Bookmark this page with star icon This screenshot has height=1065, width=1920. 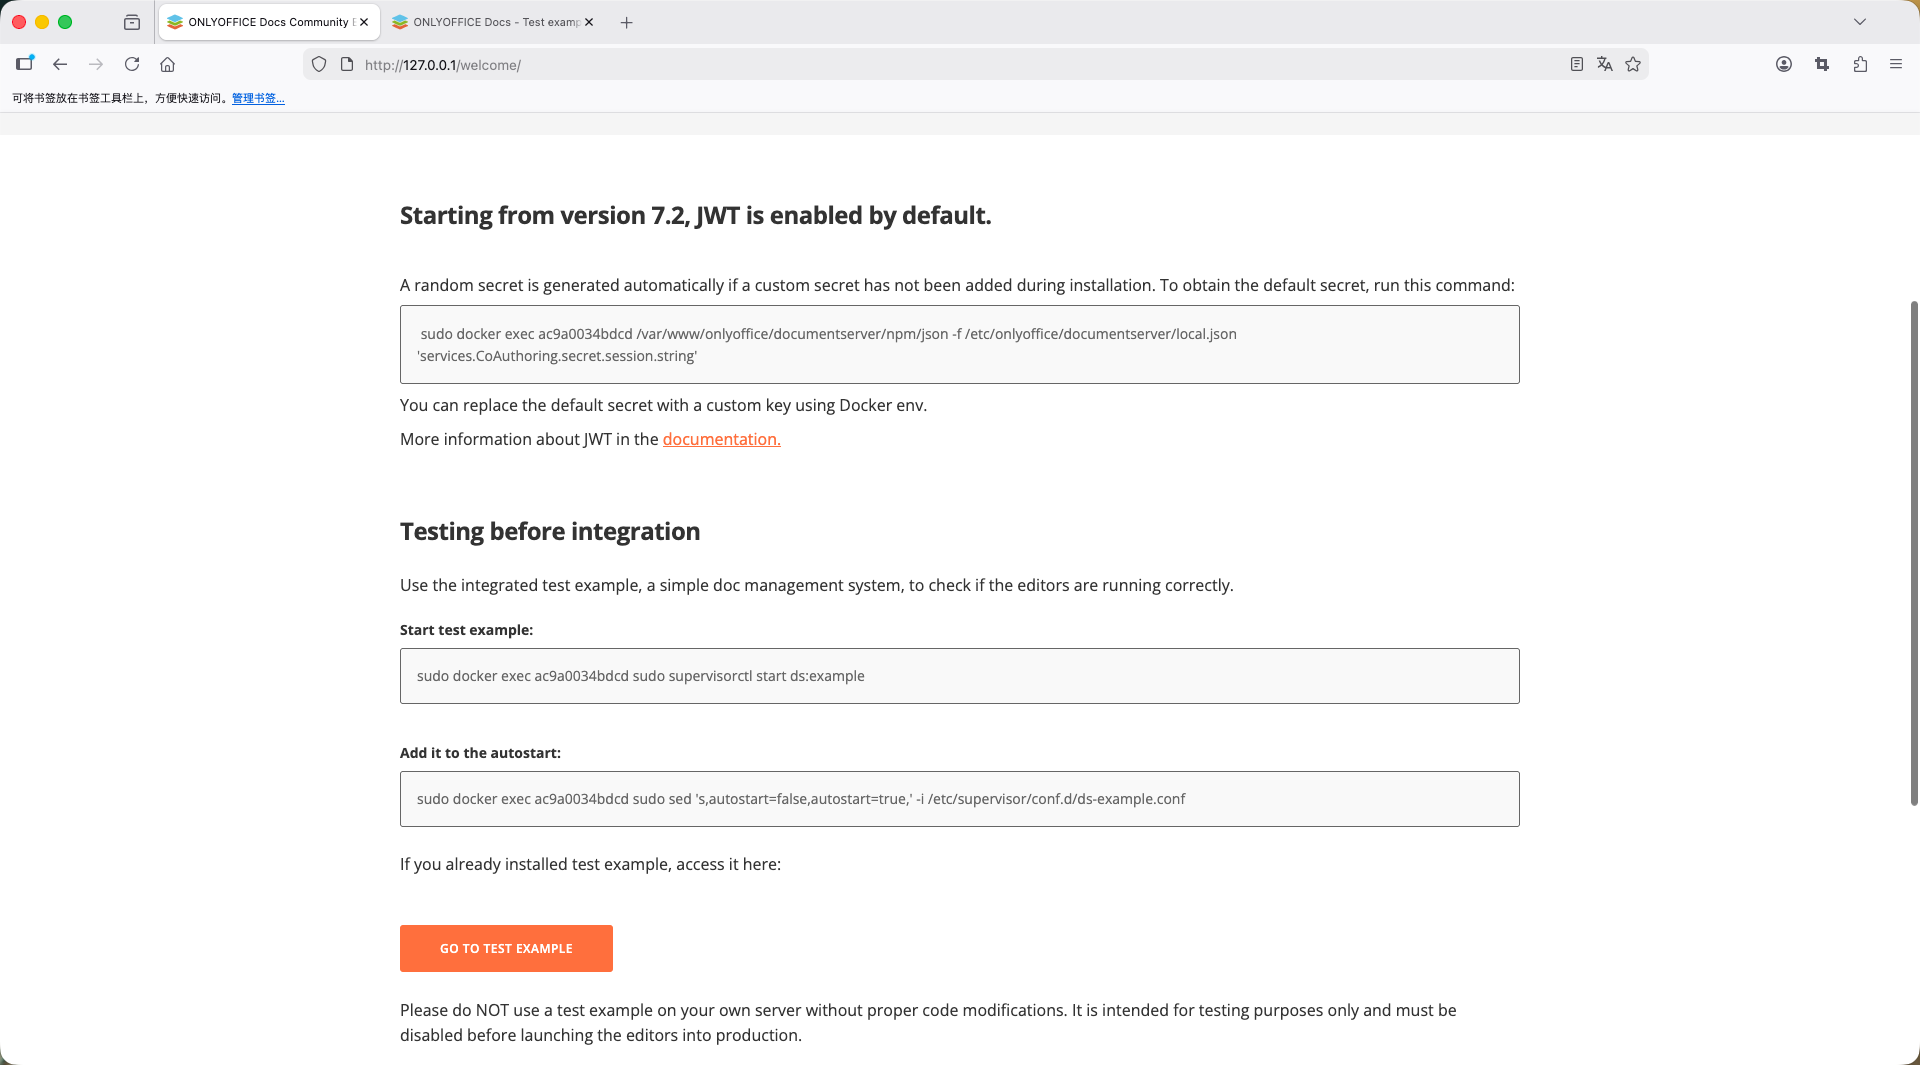(x=1633, y=64)
